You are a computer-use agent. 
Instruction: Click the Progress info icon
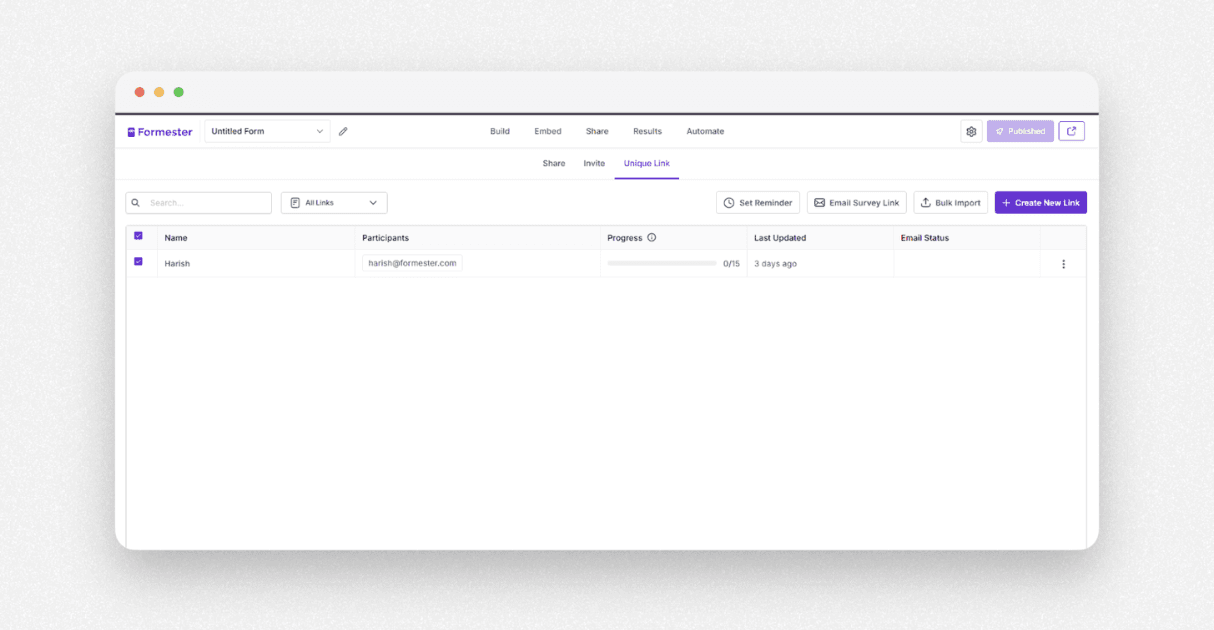[x=652, y=238]
